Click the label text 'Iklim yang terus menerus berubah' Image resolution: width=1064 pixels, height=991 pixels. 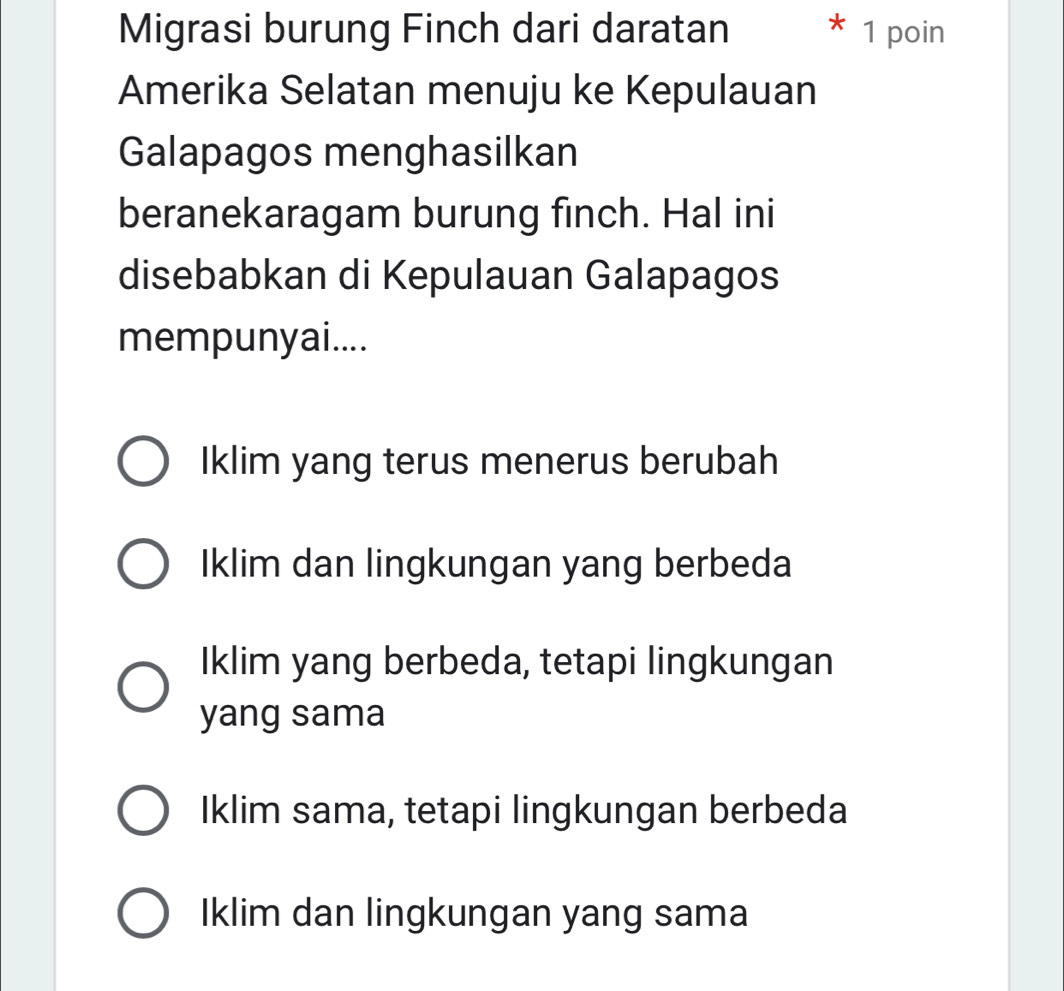489,462
